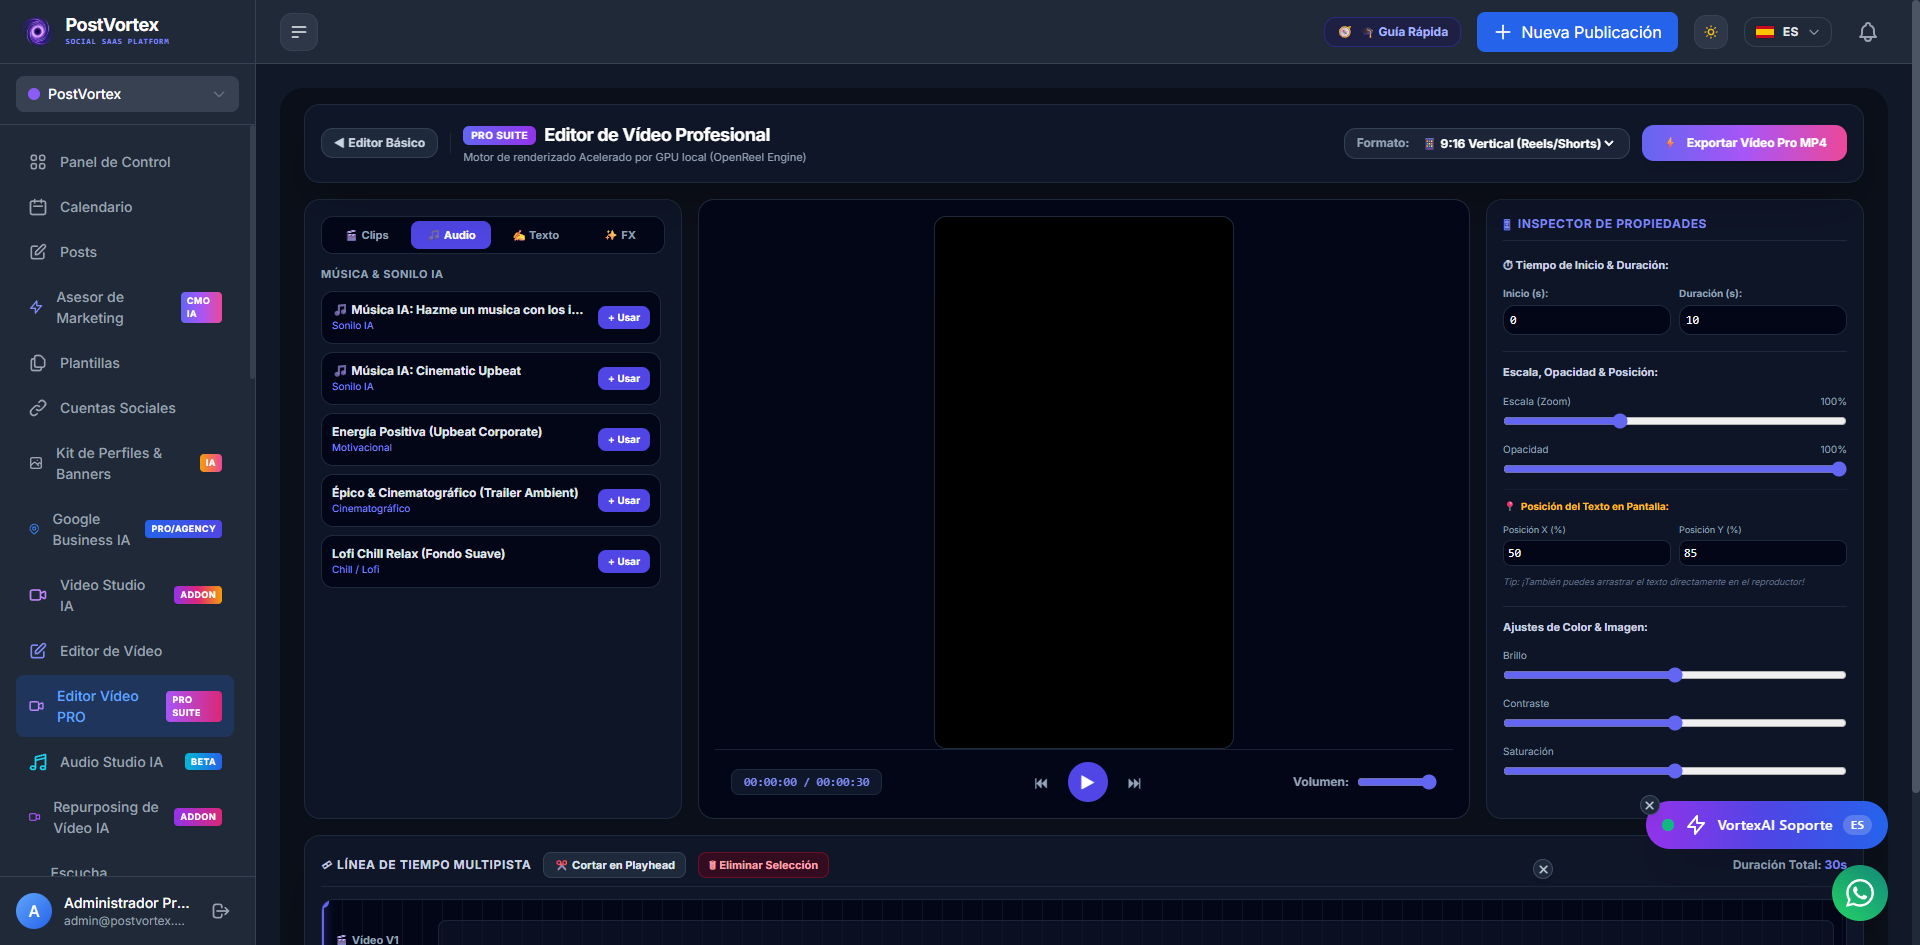Open Guía Rápida
Viewport: 1920px width, 945px height.
(x=1392, y=32)
